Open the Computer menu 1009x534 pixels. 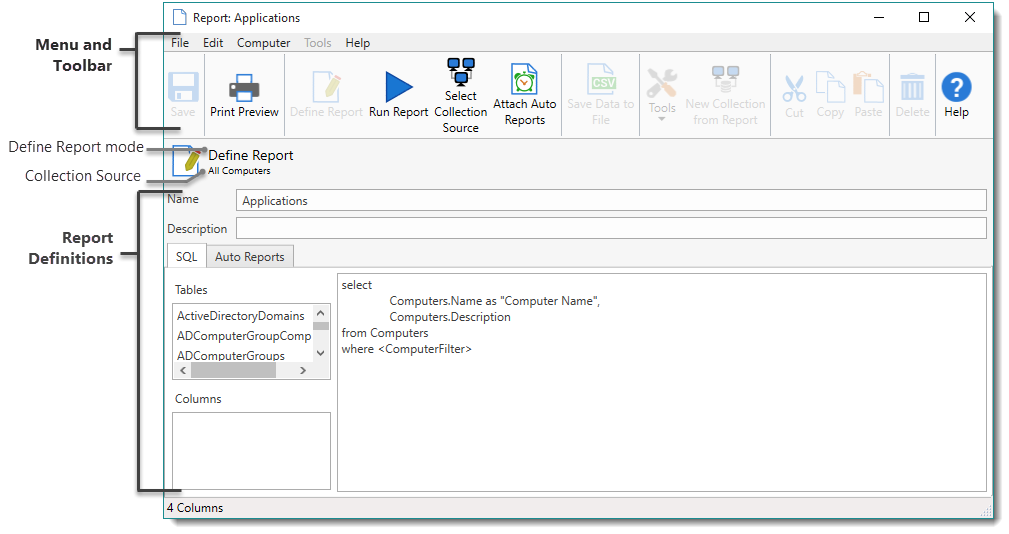pyautogui.click(x=263, y=43)
